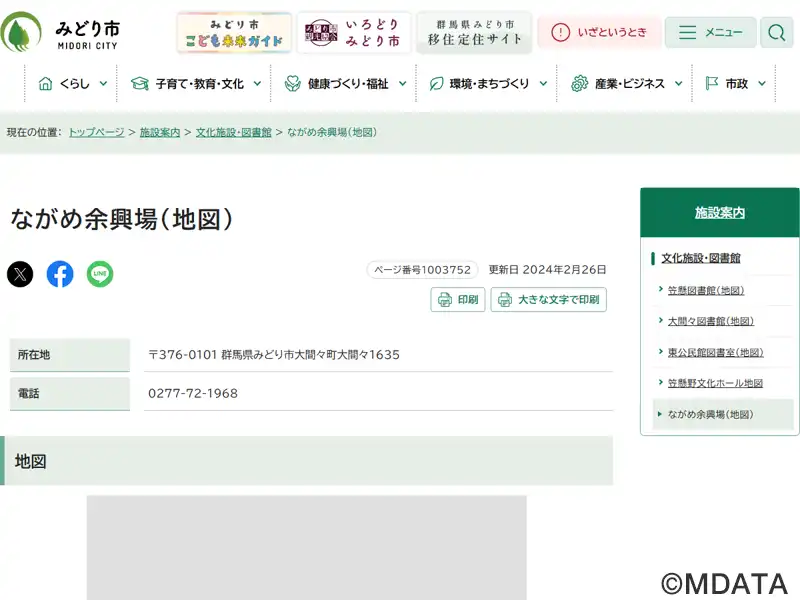Share the page on LINE
The height and width of the screenshot is (600, 800).
pyautogui.click(x=100, y=274)
